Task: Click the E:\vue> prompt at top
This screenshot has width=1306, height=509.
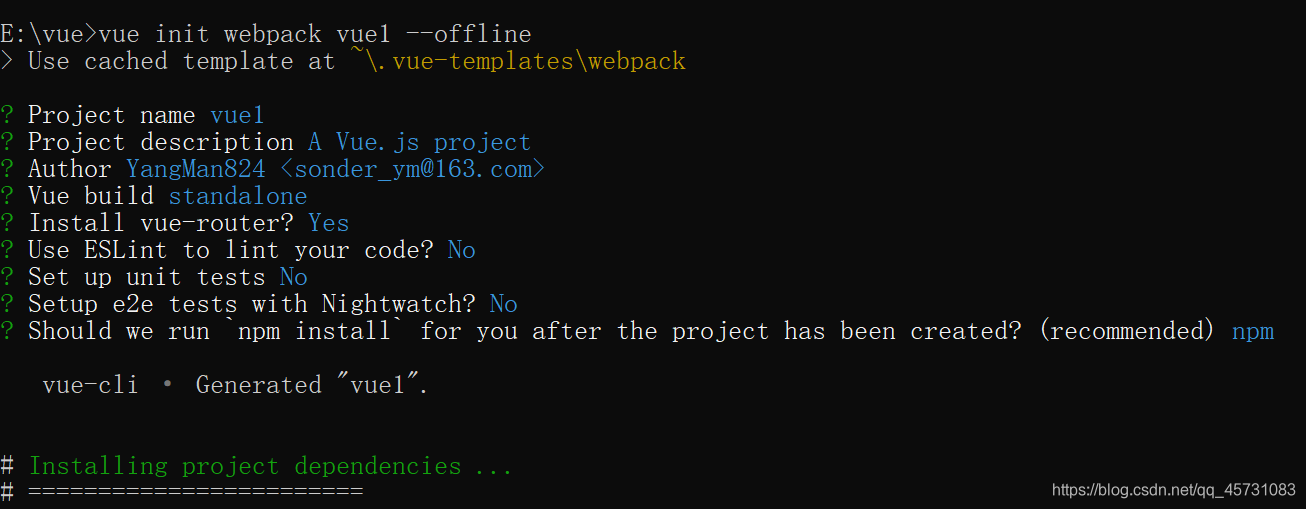Action: point(49,34)
